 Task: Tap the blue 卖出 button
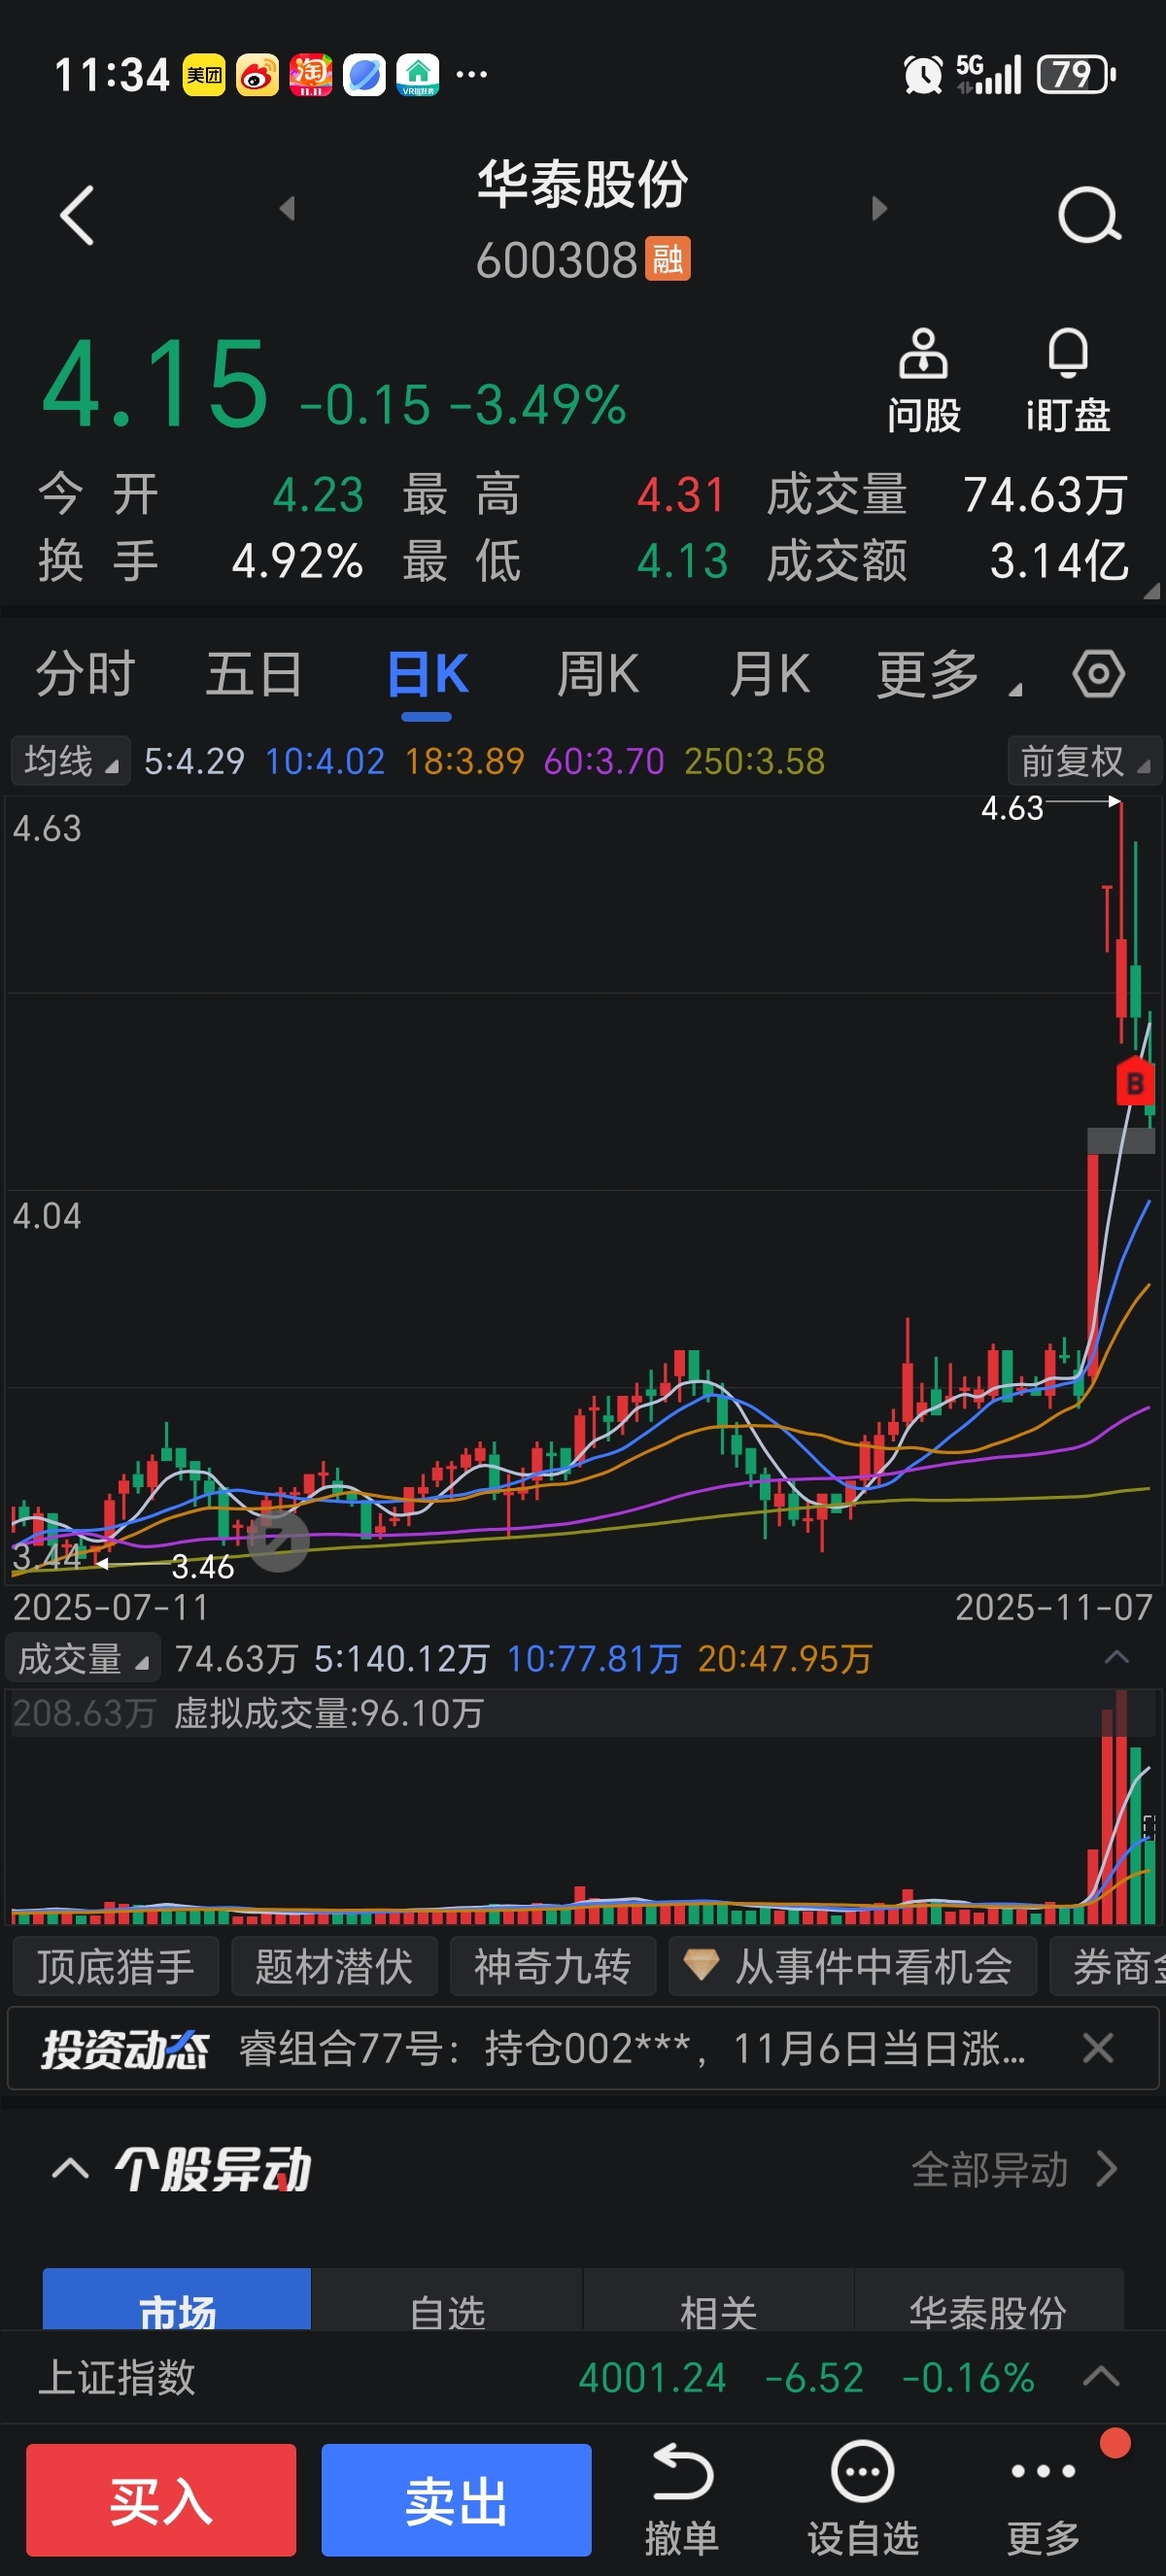pyautogui.click(x=456, y=2499)
